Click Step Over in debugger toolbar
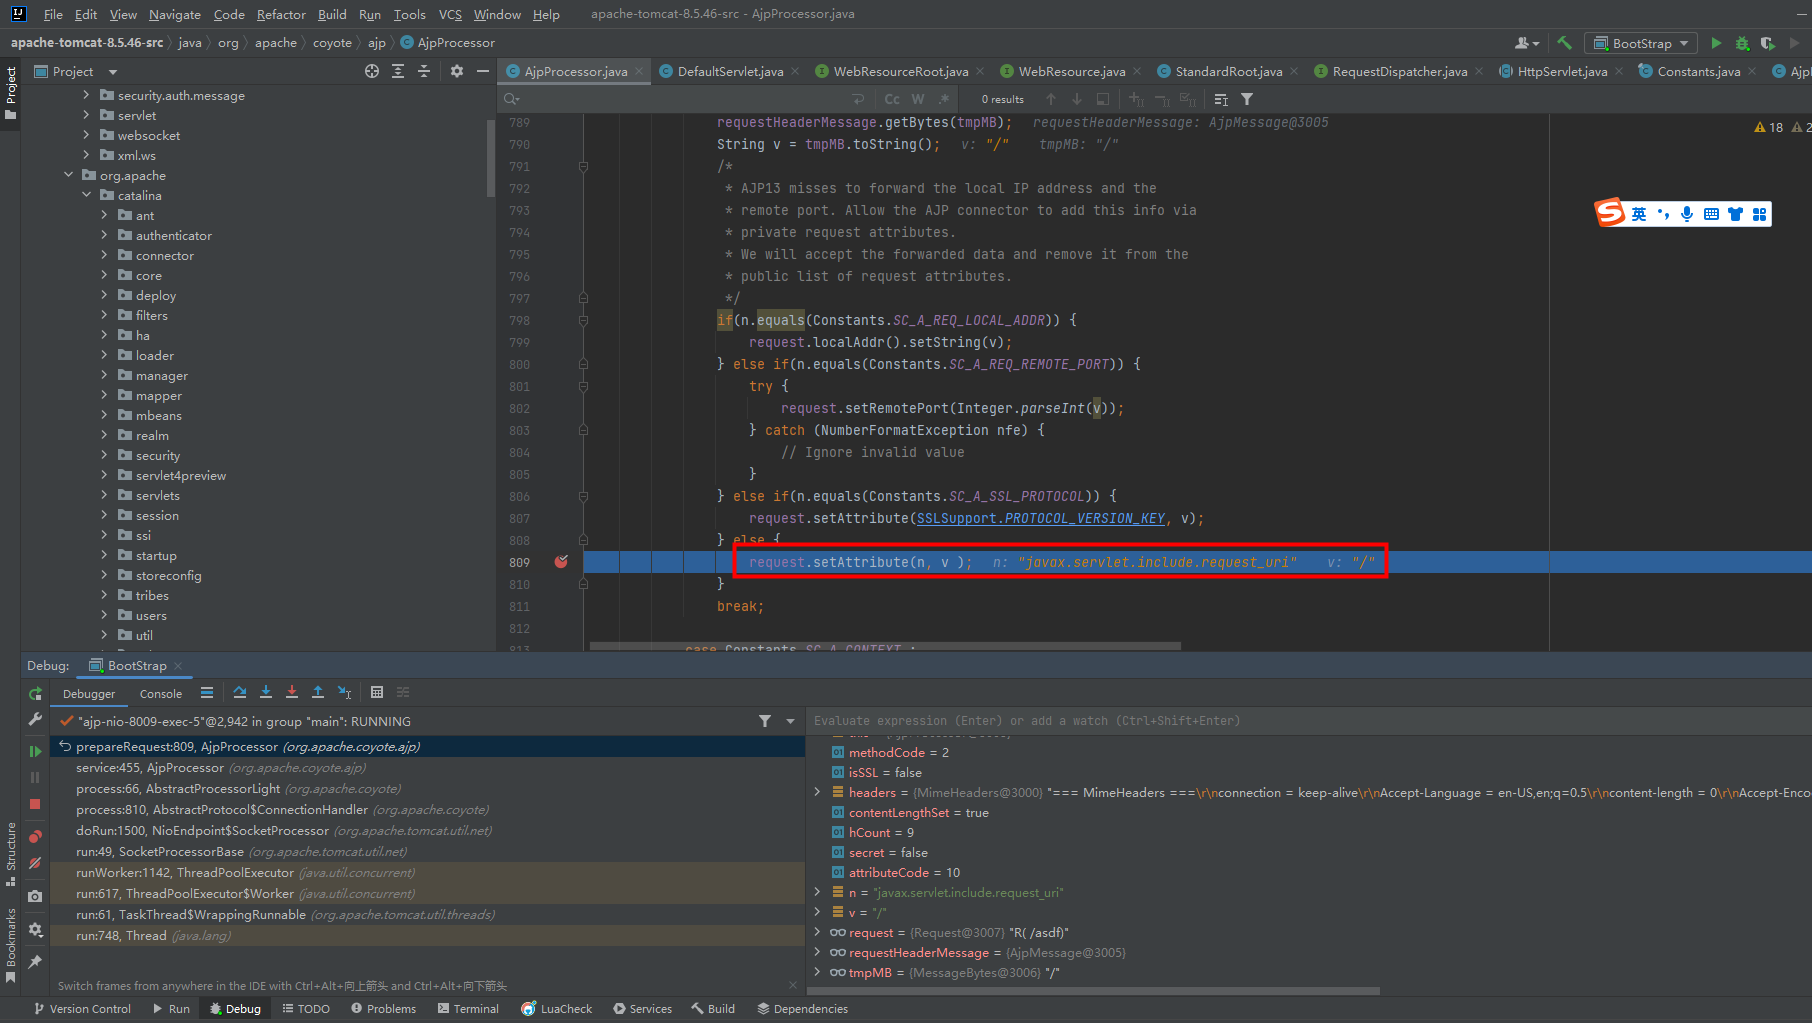The image size is (1812, 1023). tap(240, 692)
